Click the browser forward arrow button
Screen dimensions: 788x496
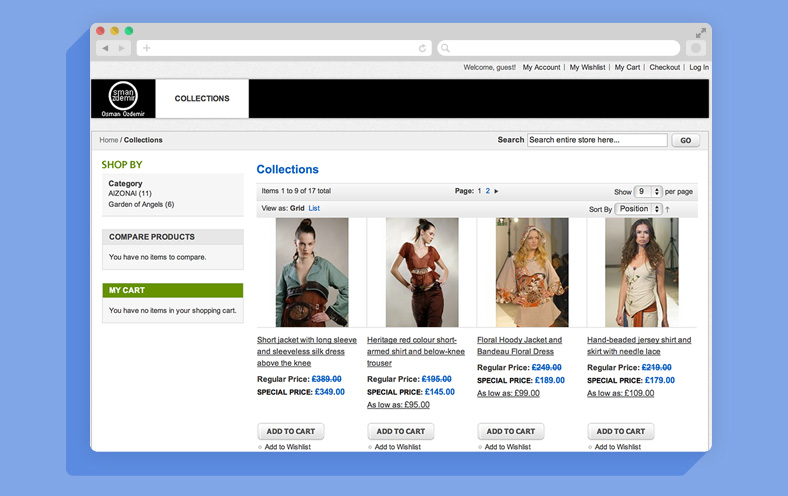coord(122,48)
